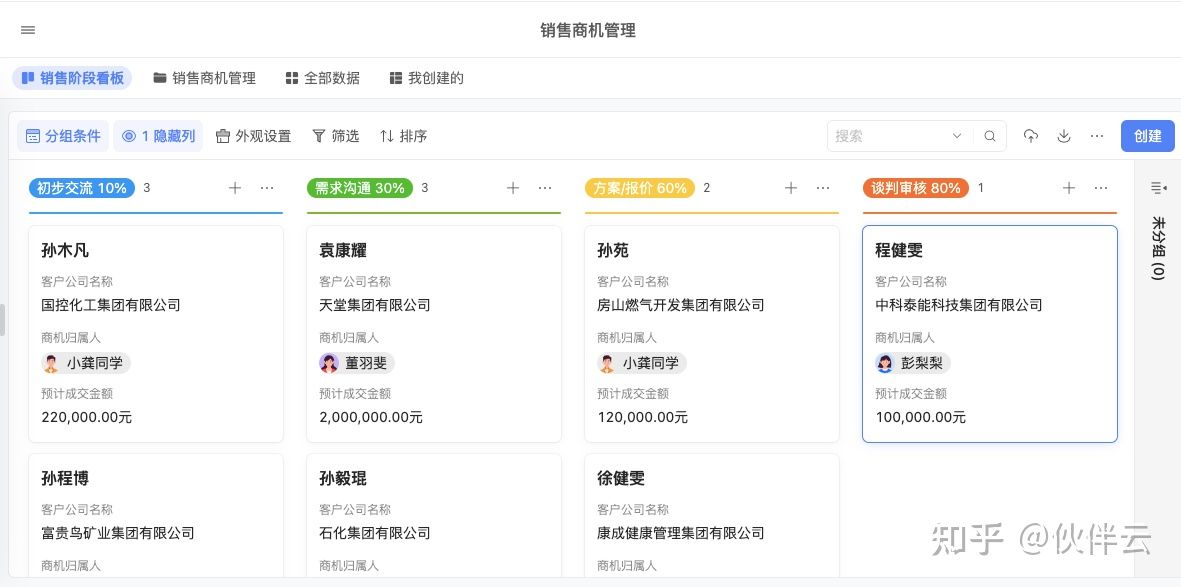The width and height of the screenshot is (1181, 587).
Task: Open the 分组条件 grouping options
Action: click(63, 136)
